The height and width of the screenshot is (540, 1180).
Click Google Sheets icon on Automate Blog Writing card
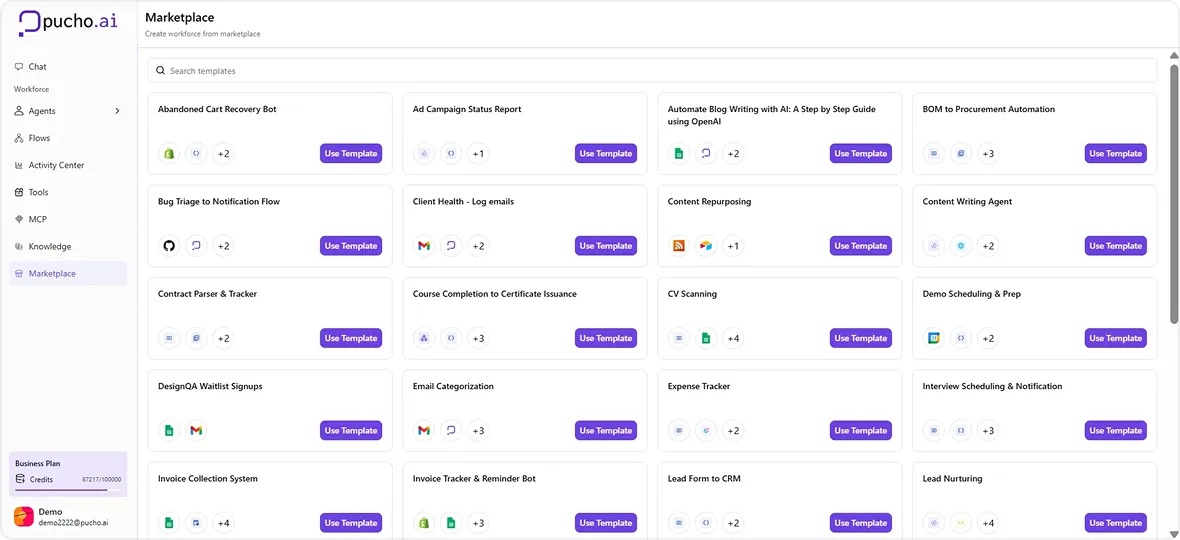(679, 153)
